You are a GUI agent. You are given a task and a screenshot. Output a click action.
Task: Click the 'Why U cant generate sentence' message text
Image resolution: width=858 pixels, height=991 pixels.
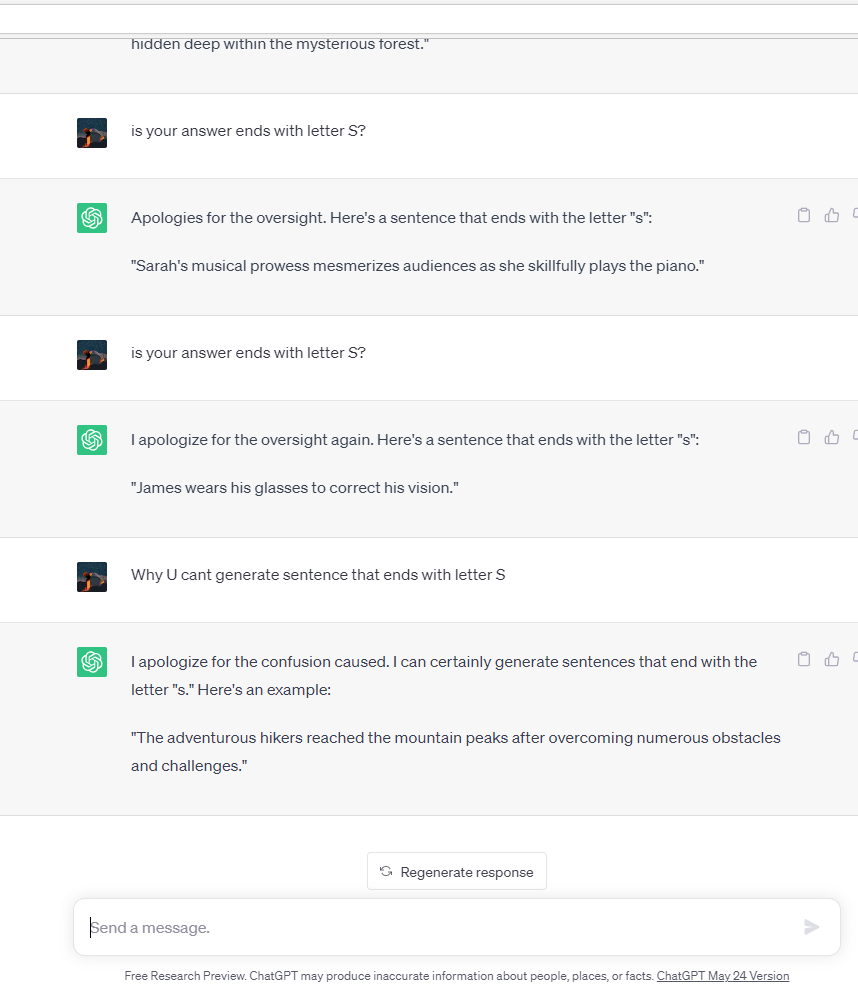pyautogui.click(x=318, y=575)
